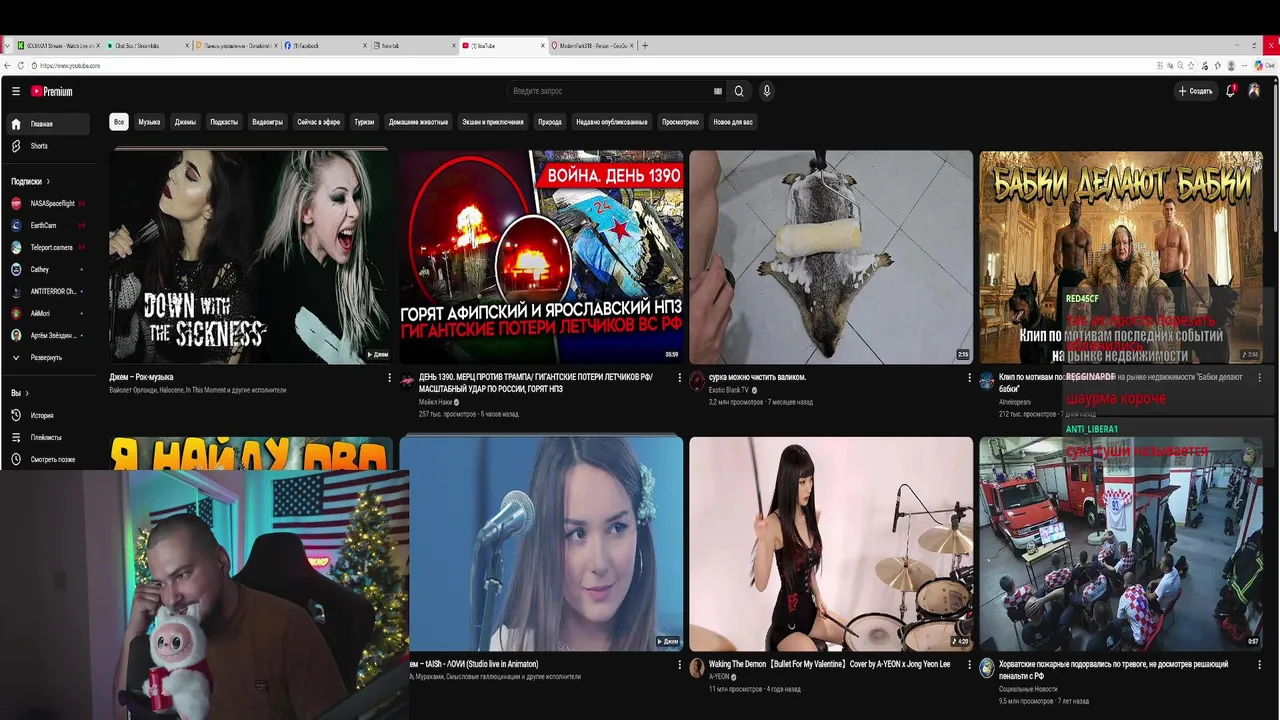Click the browser address bar URL
The height and width of the screenshot is (720, 1280).
point(70,65)
